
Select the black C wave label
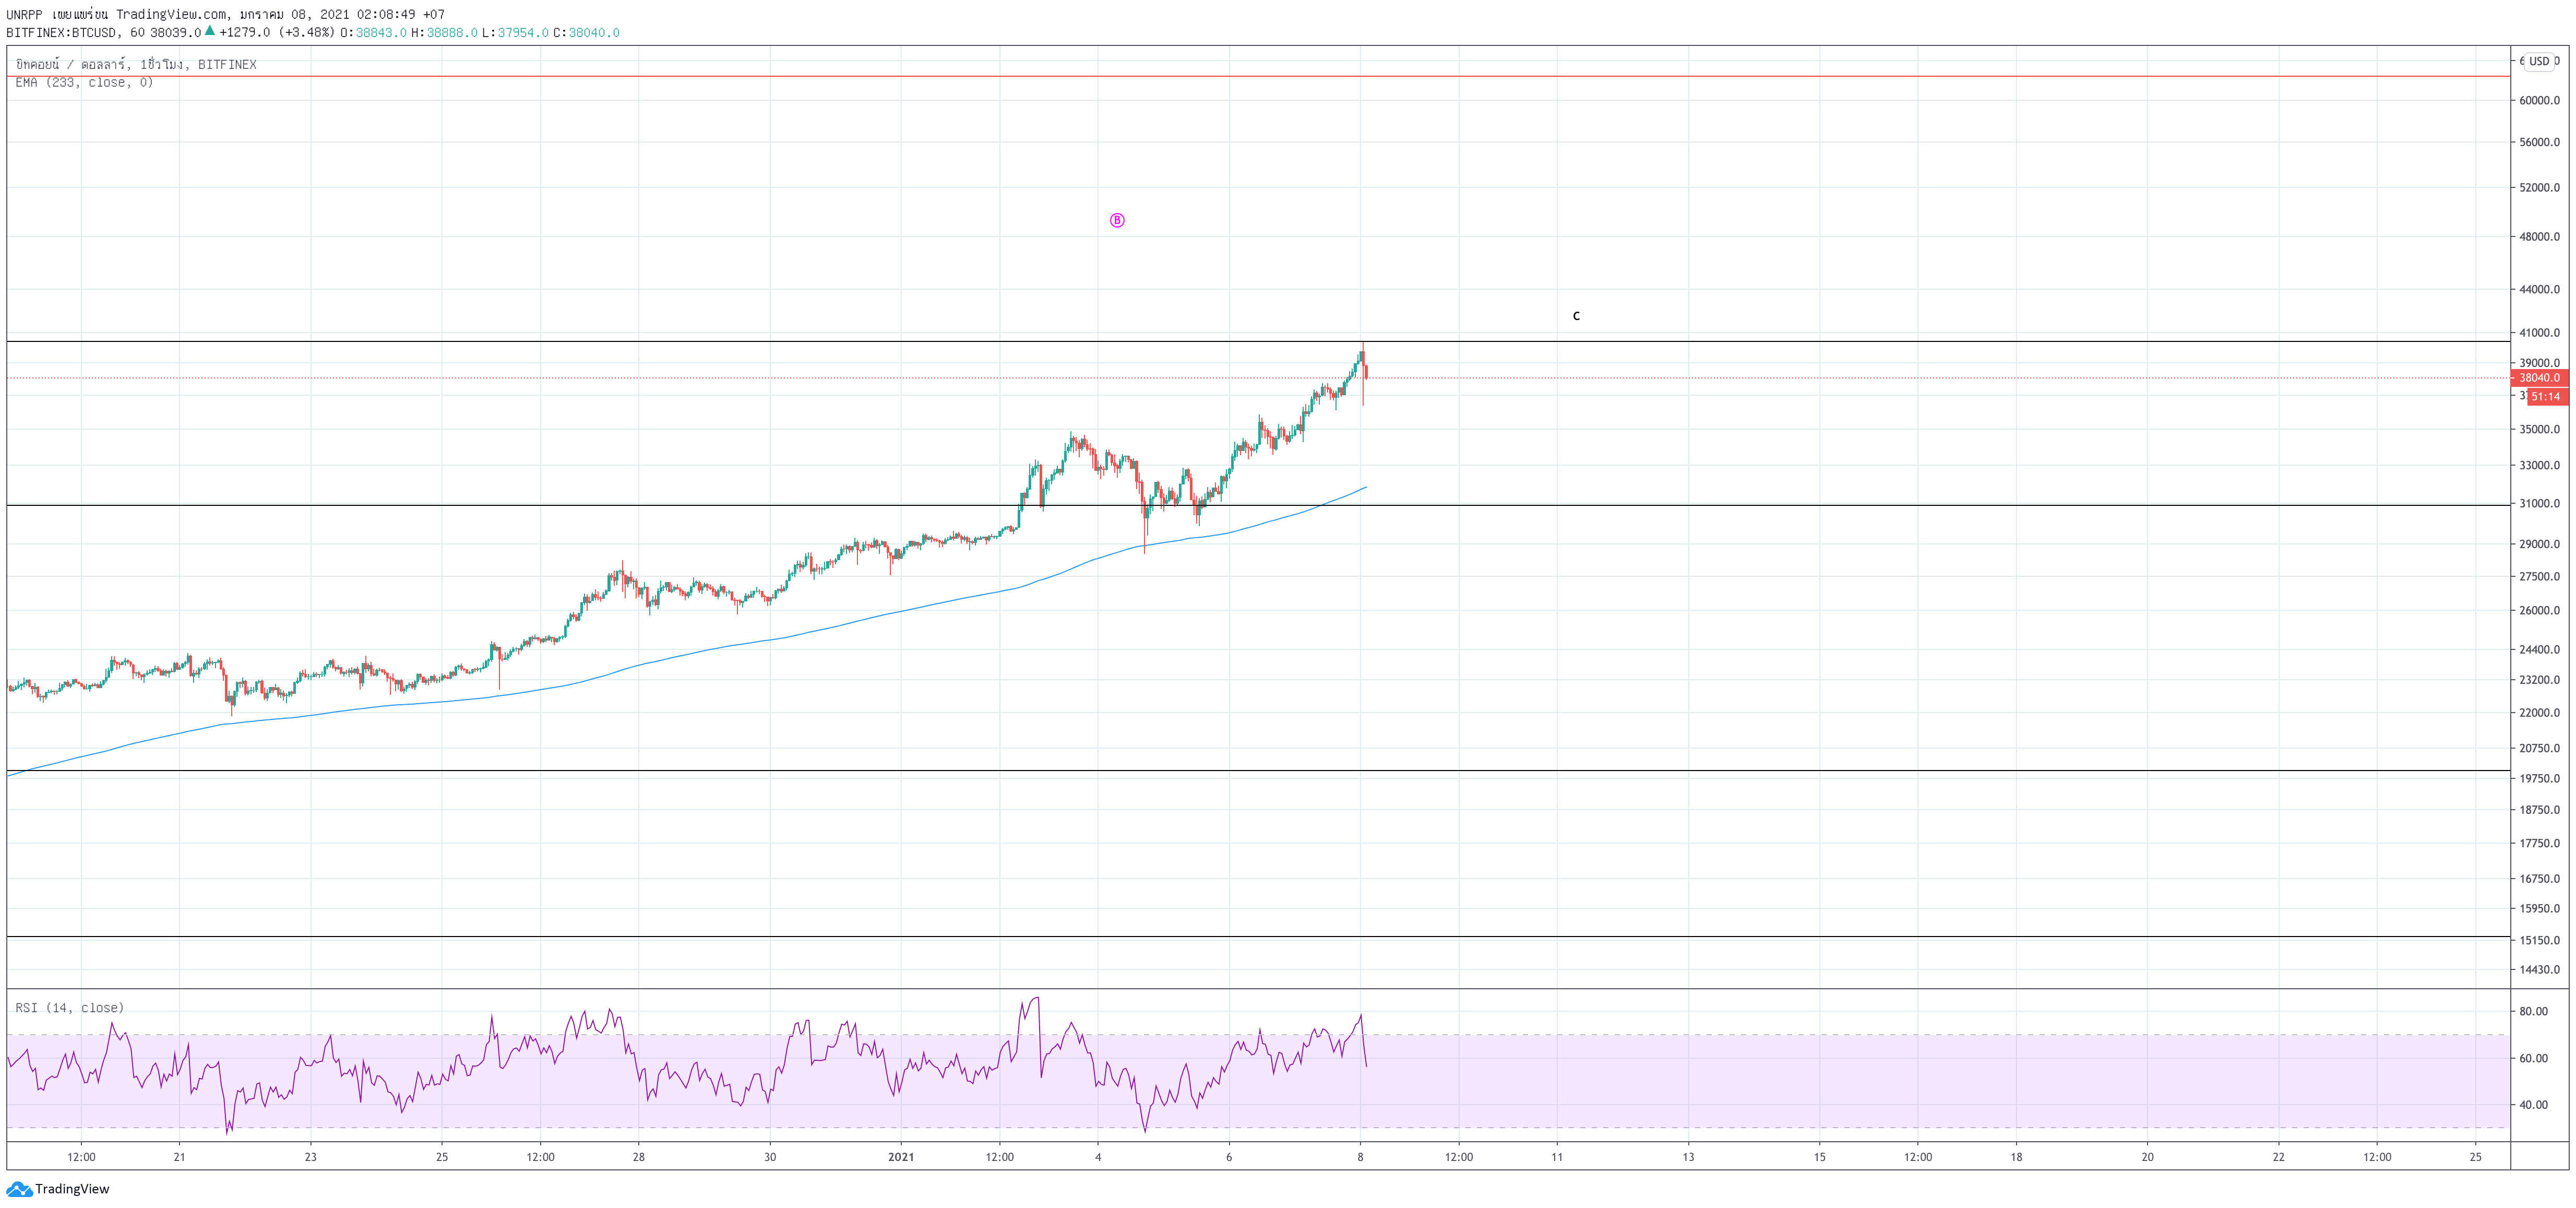[x=1576, y=316]
